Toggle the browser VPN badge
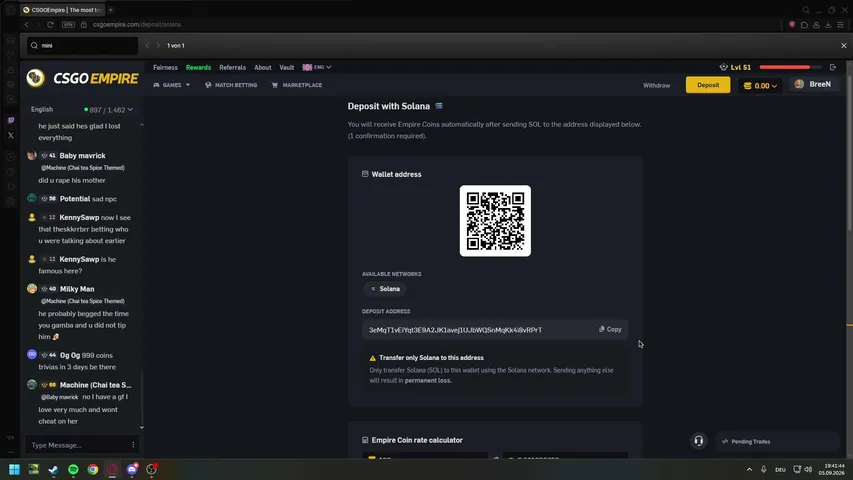Viewport: 853px width, 480px height. [68, 24]
